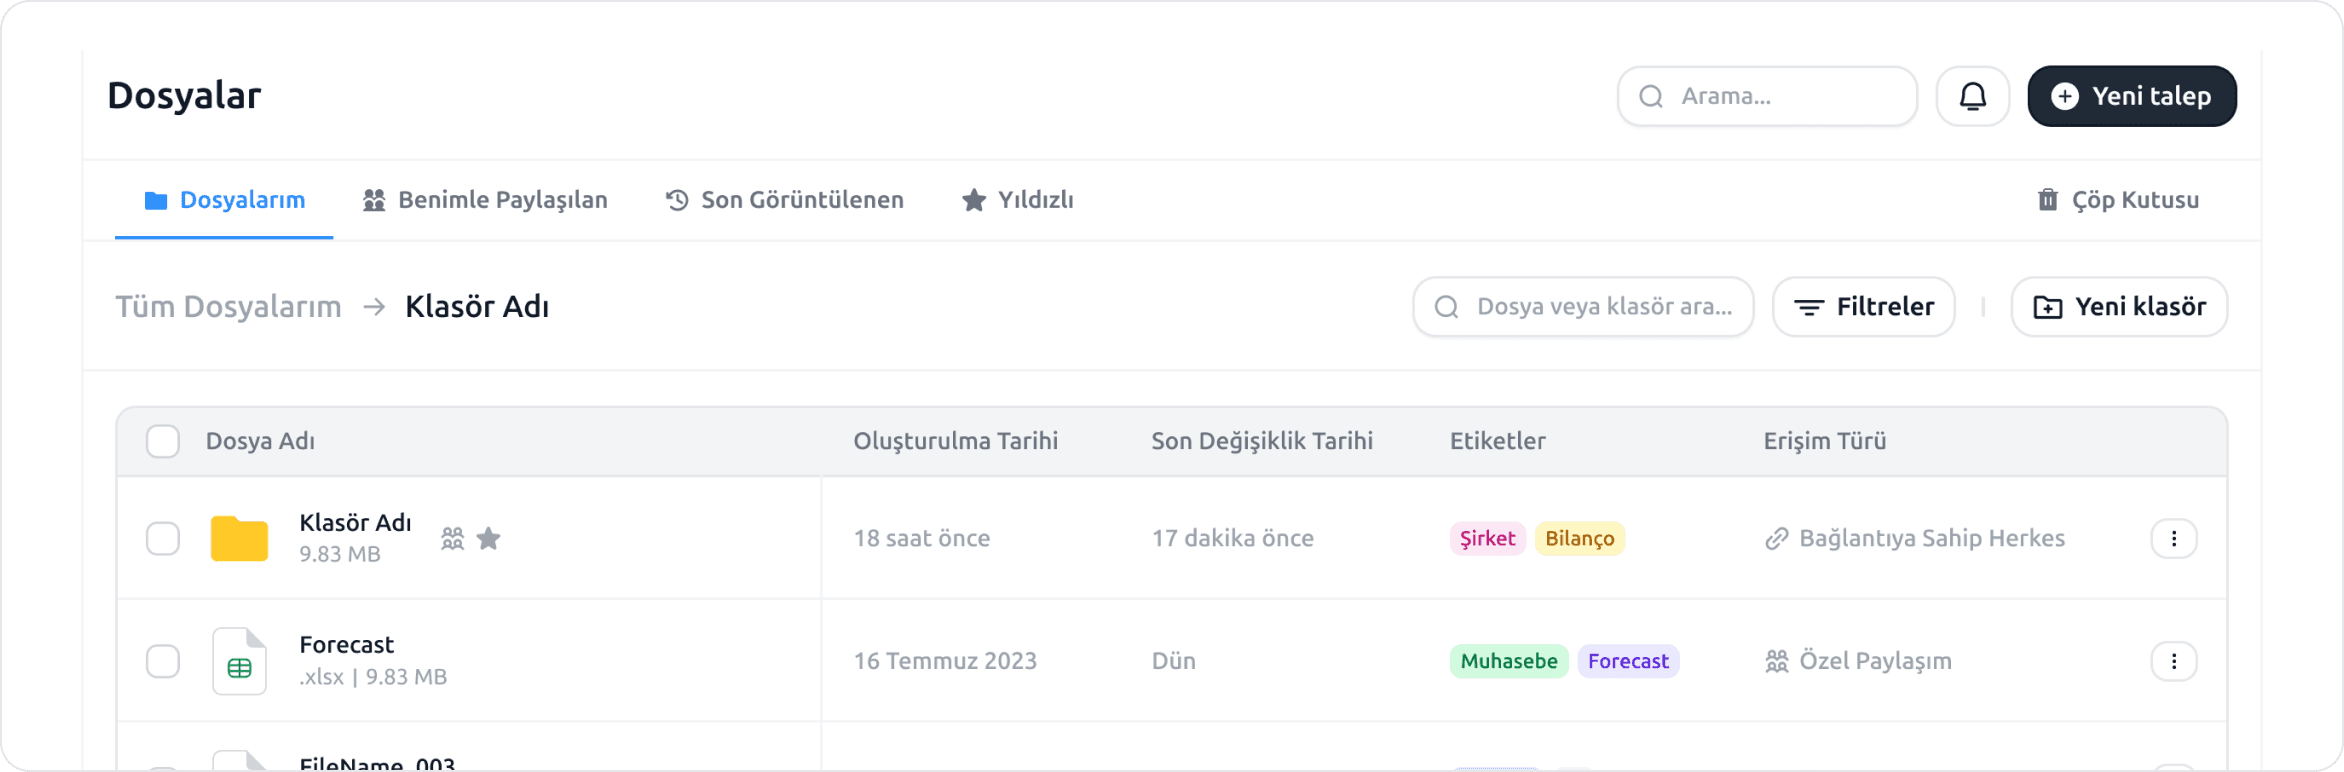Click the star icon beside Klasör Adı

(x=489, y=539)
